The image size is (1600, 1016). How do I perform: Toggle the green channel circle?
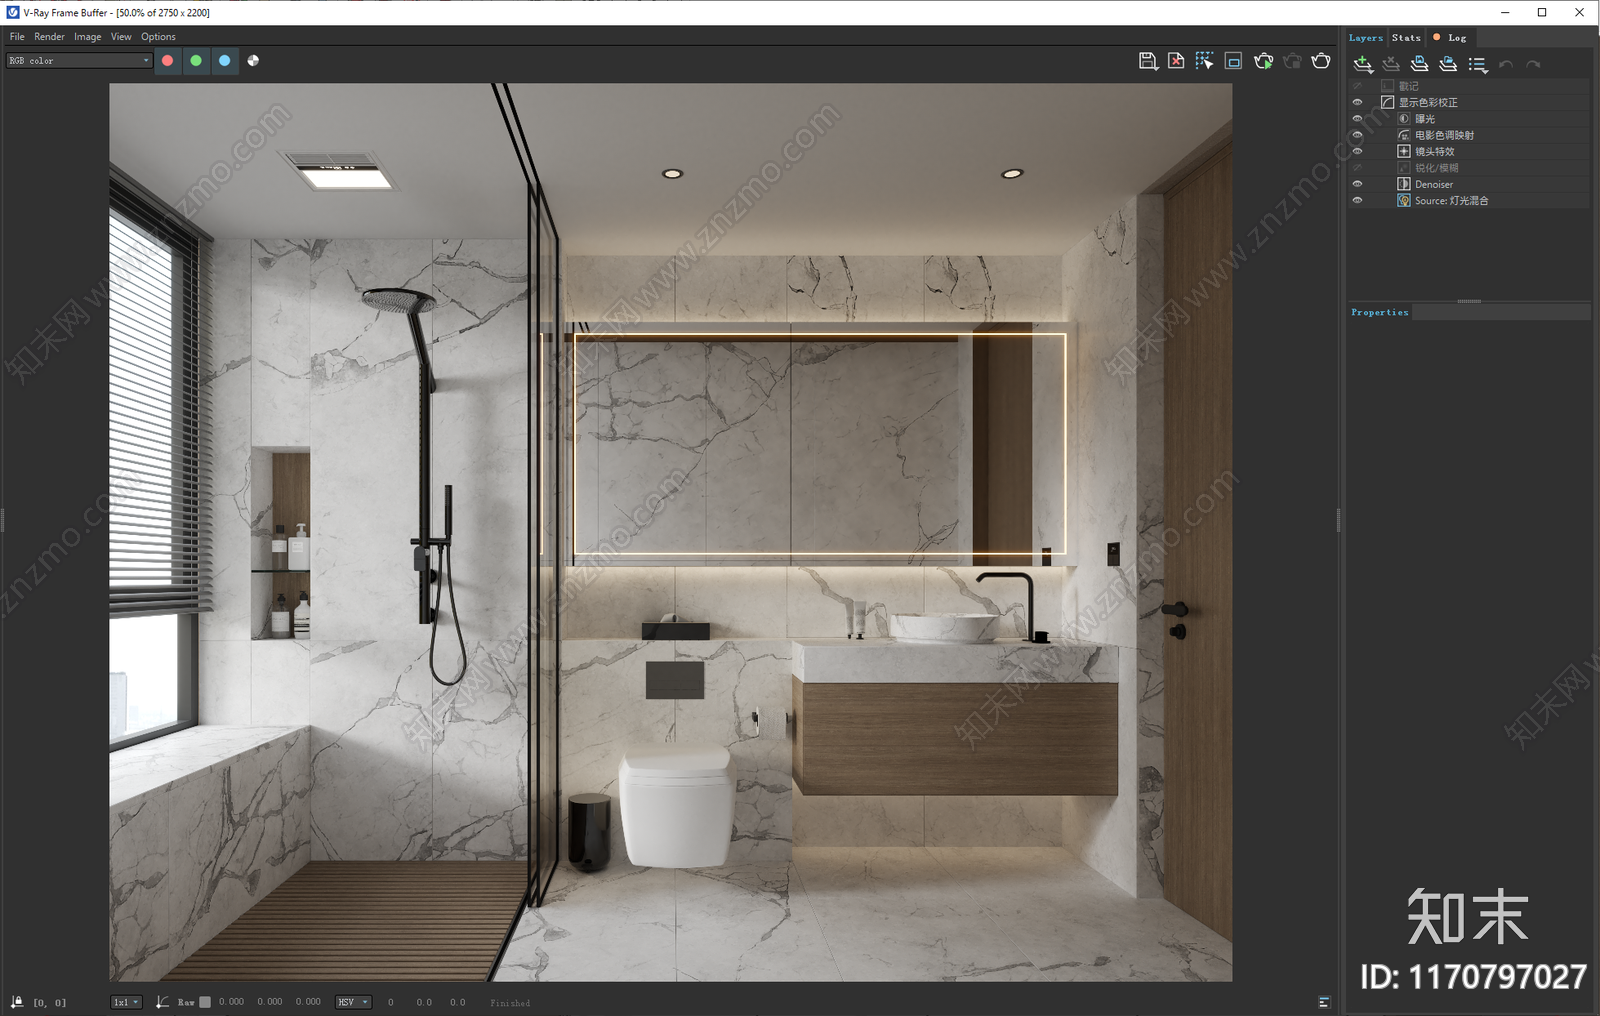click(196, 61)
